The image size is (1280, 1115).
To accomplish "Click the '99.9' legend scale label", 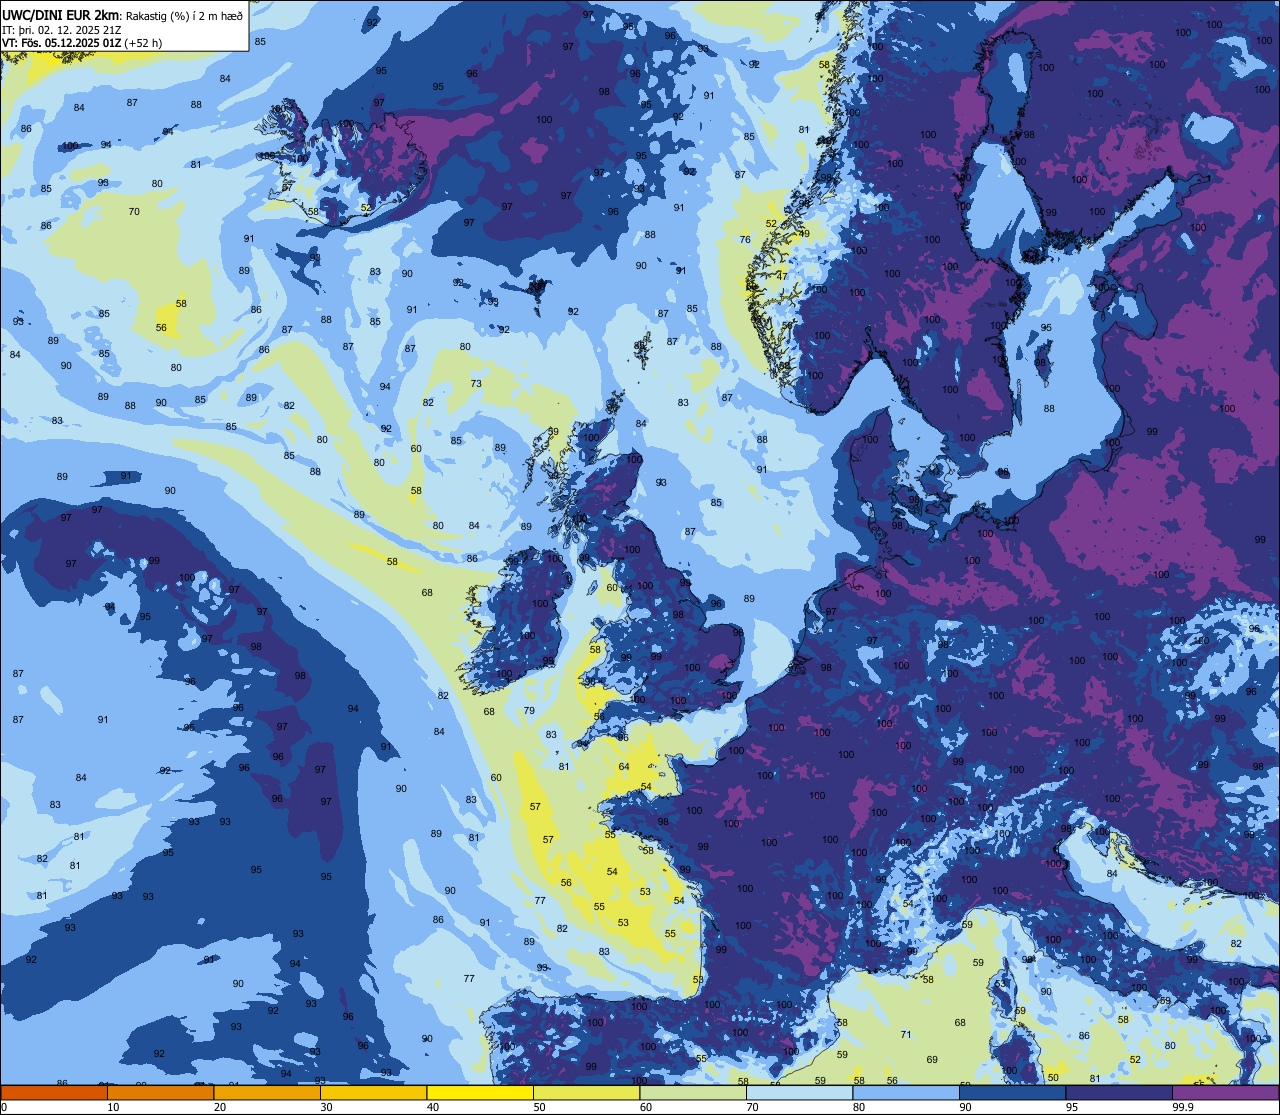I will point(1185,1107).
